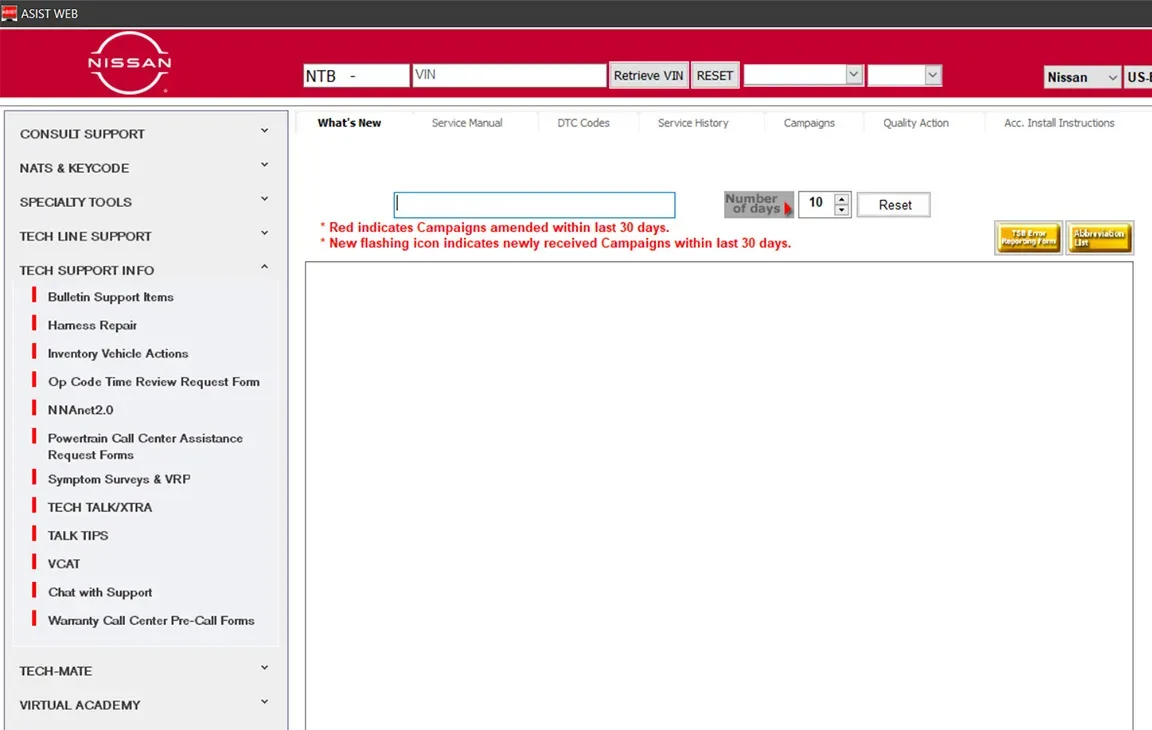Open TECH TALK/XTRA
The height and width of the screenshot is (730, 1152).
click(x=99, y=507)
